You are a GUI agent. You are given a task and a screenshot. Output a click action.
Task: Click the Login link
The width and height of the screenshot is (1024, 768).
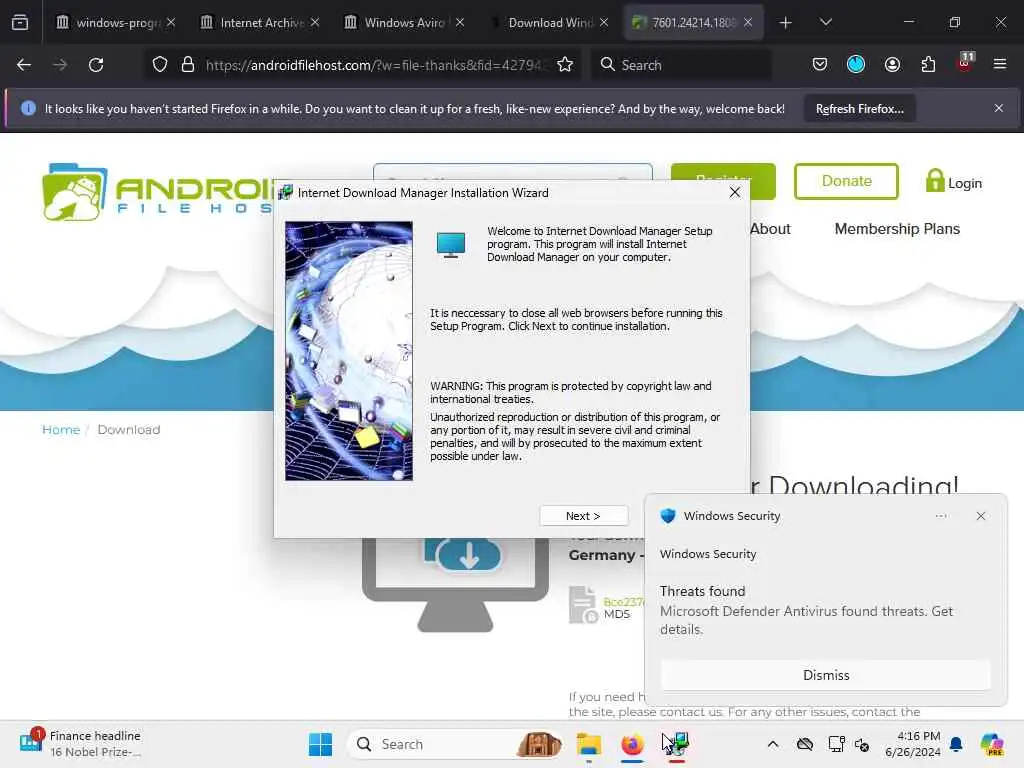coord(954,182)
